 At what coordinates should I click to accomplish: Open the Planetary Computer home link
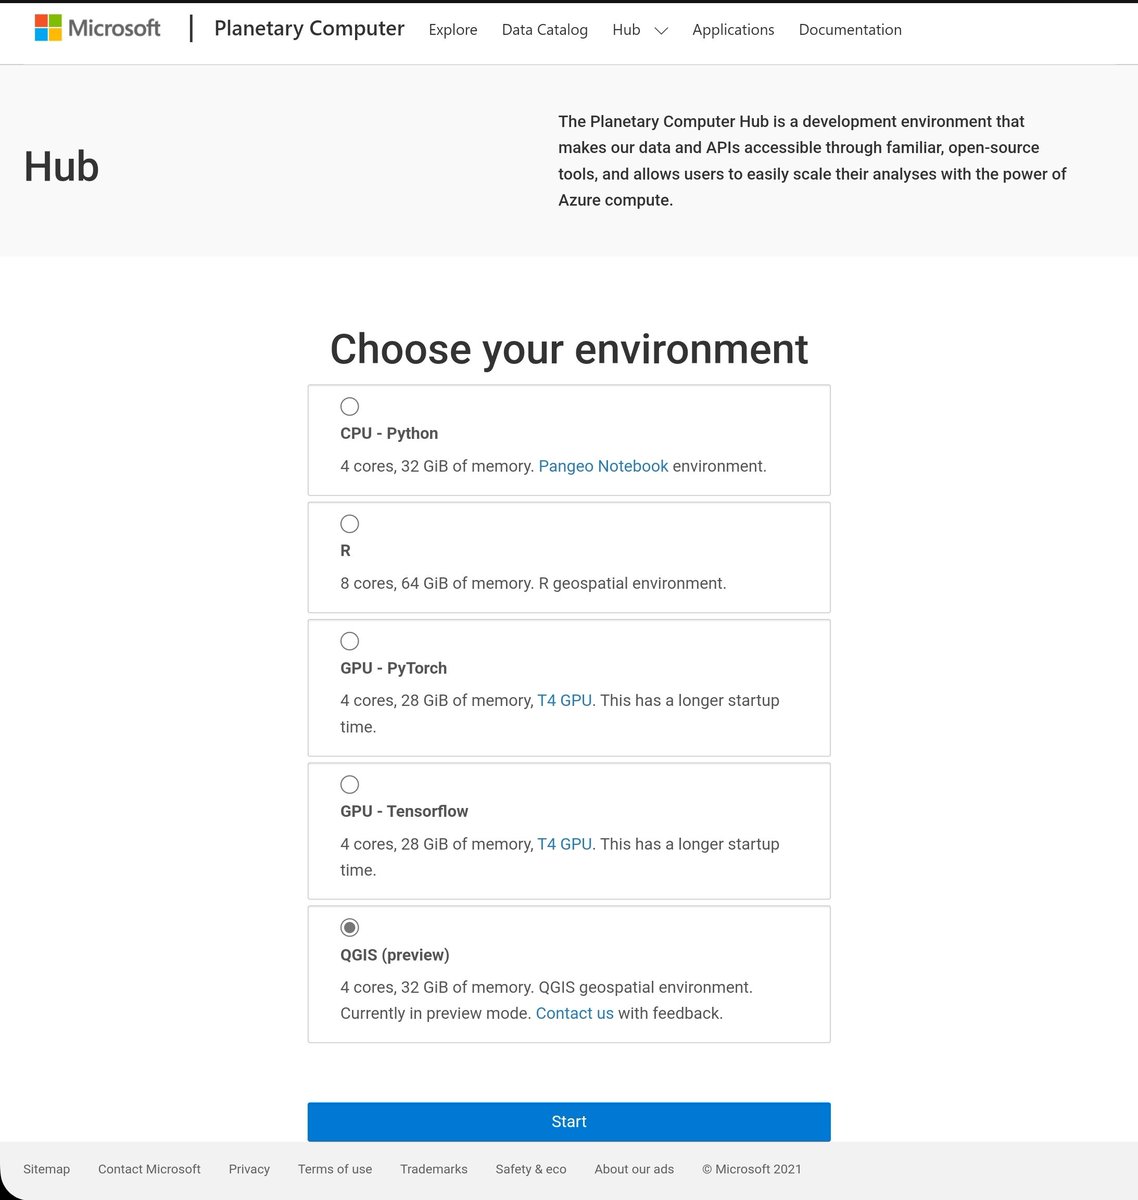tap(309, 28)
